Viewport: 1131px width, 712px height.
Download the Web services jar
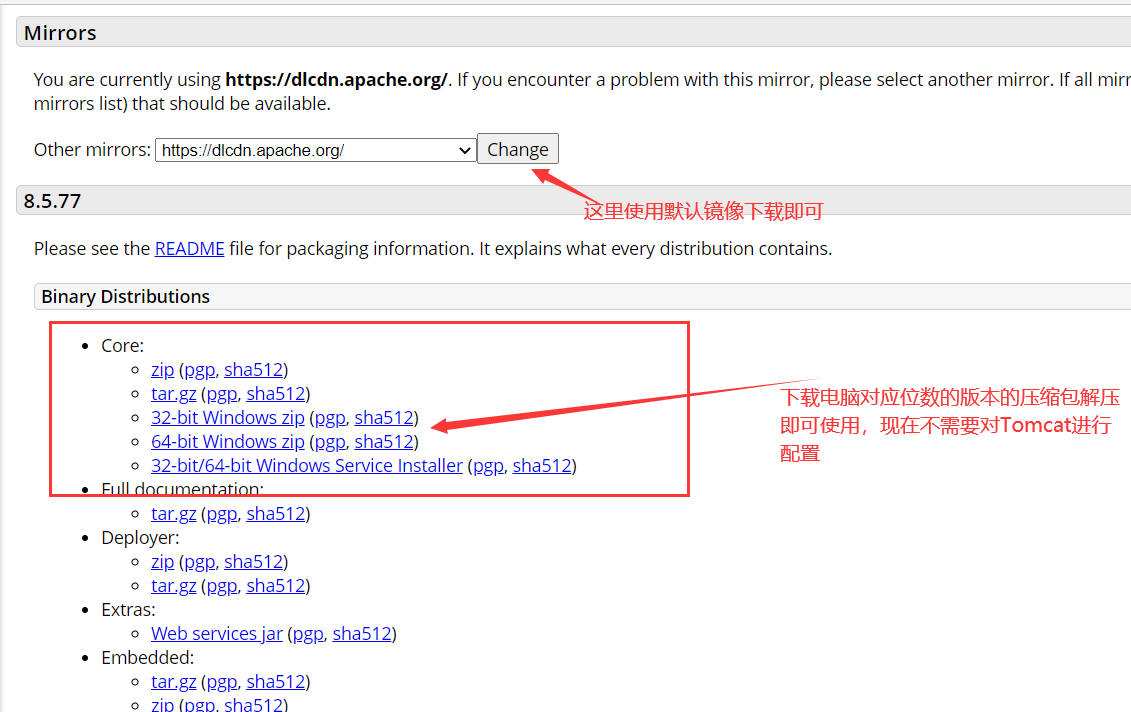216,634
